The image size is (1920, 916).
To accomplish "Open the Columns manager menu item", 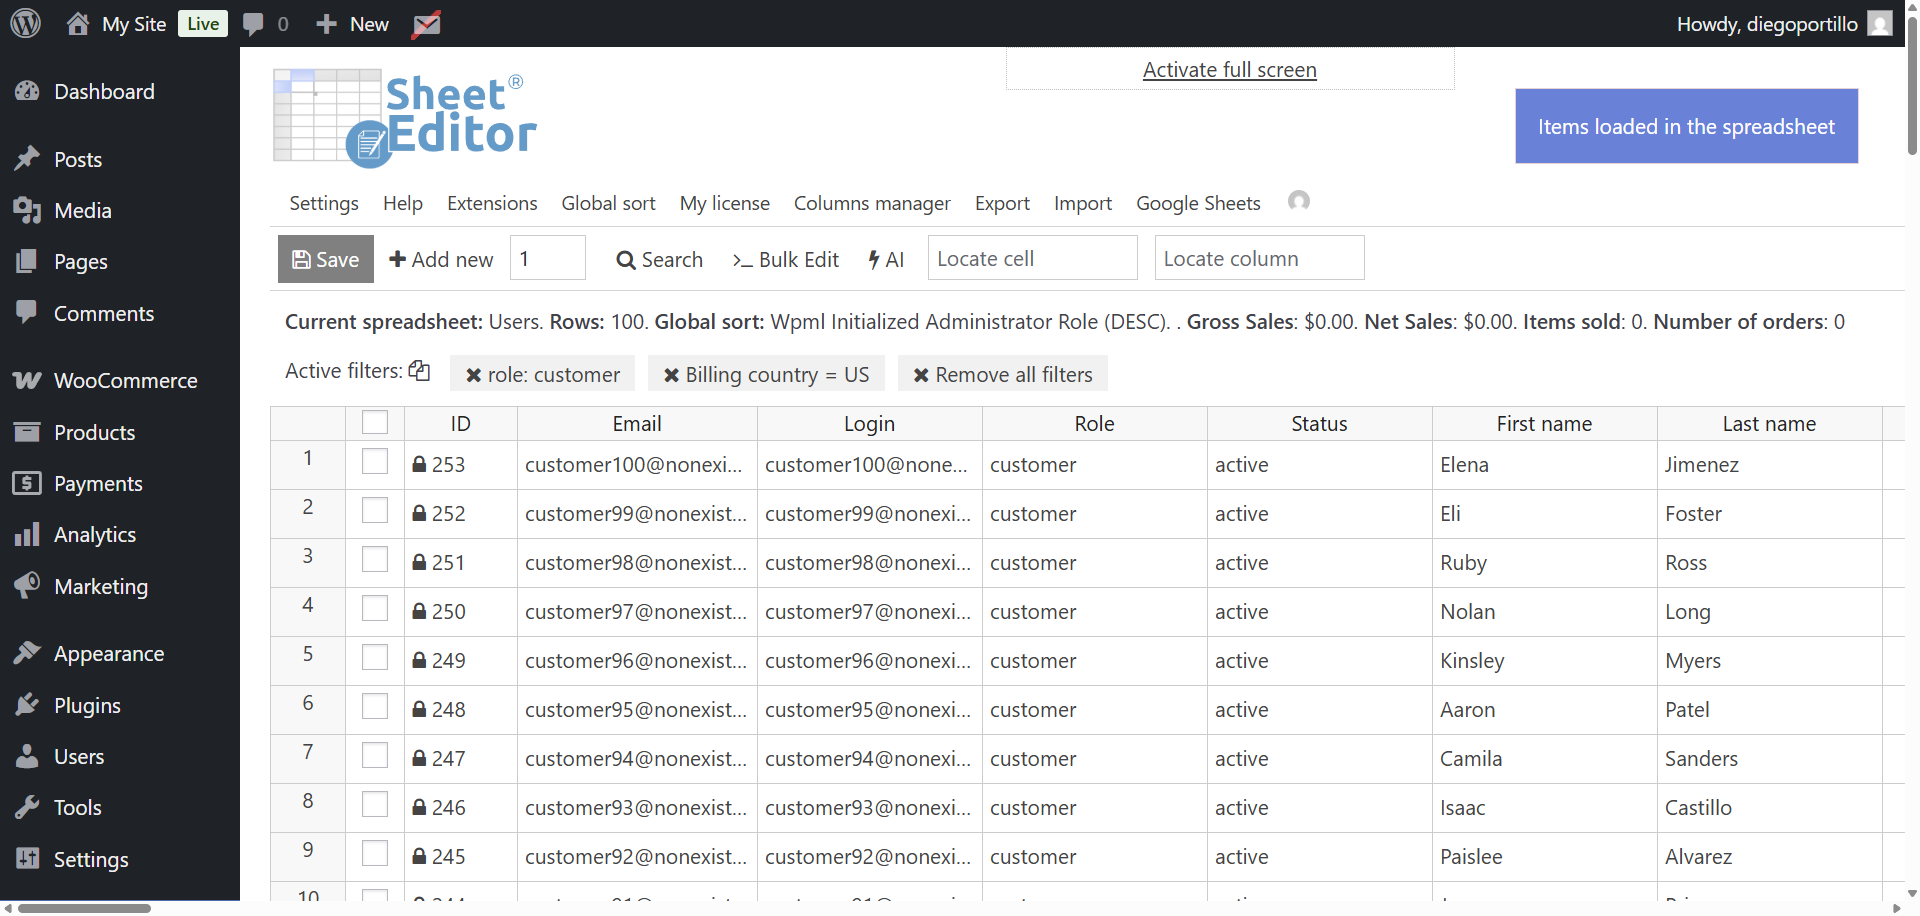I will tap(871, 203).
